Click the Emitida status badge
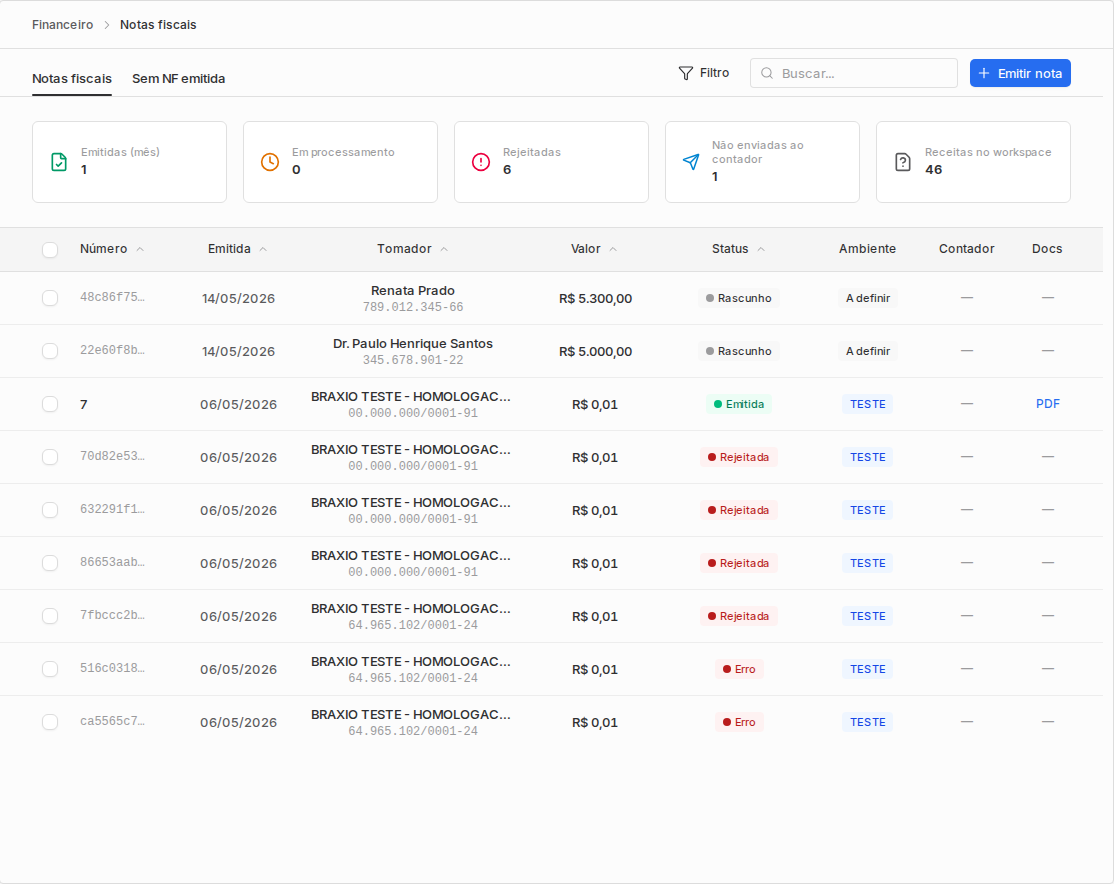 738,404
